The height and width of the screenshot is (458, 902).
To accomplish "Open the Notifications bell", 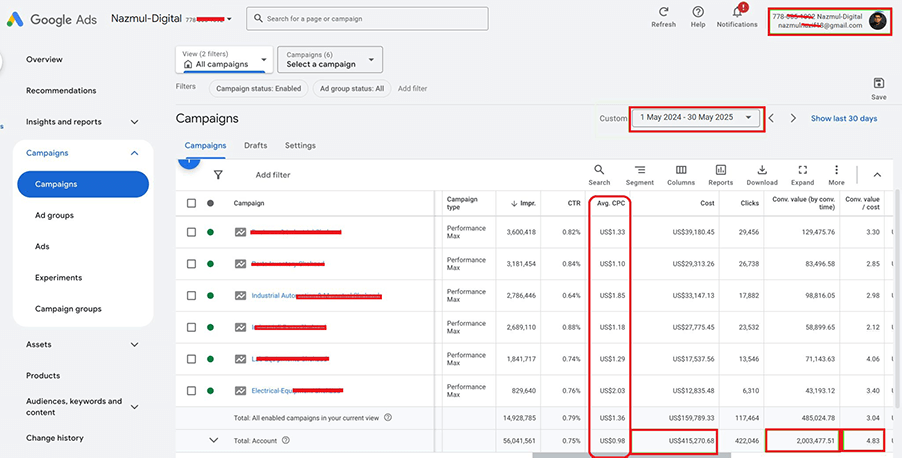I will click(x=737, y=12).
